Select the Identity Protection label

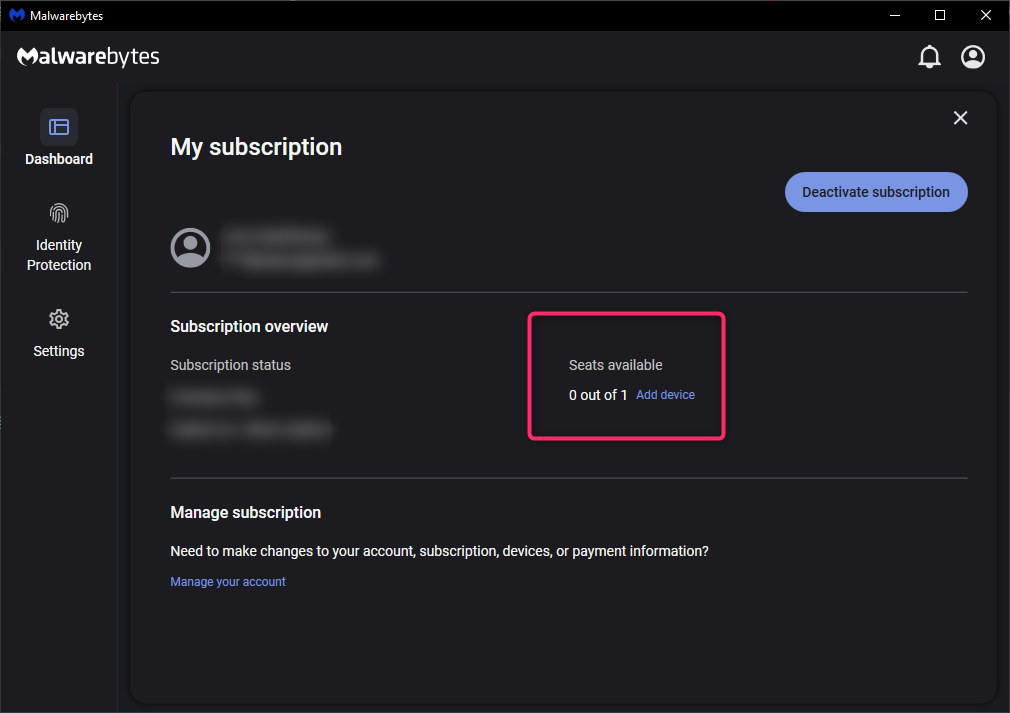[59, 255]
